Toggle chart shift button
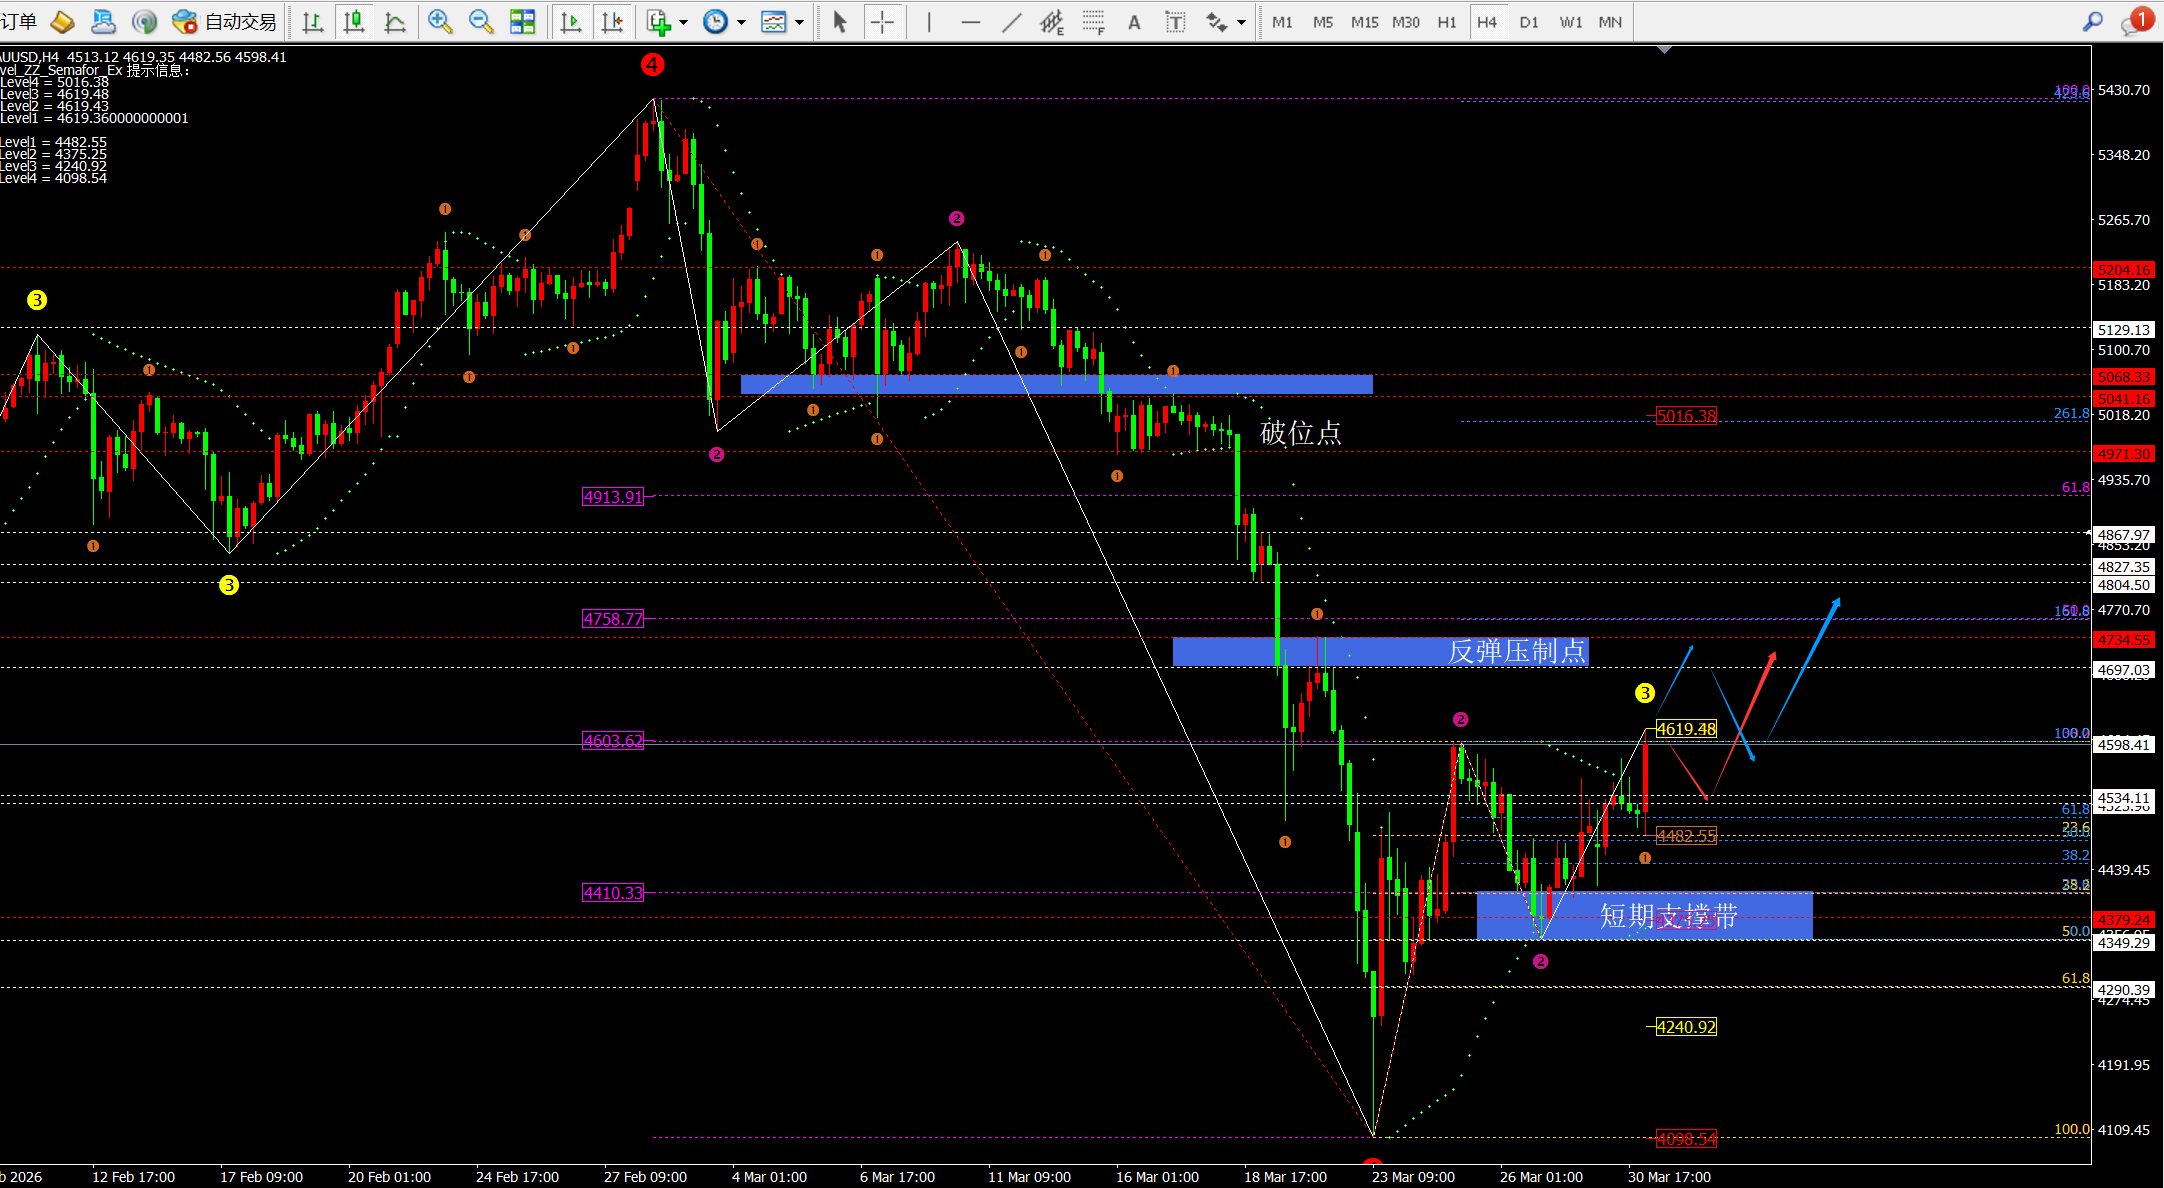Viewport: 2164px width, 1188px height. click(x=612, y=21)
